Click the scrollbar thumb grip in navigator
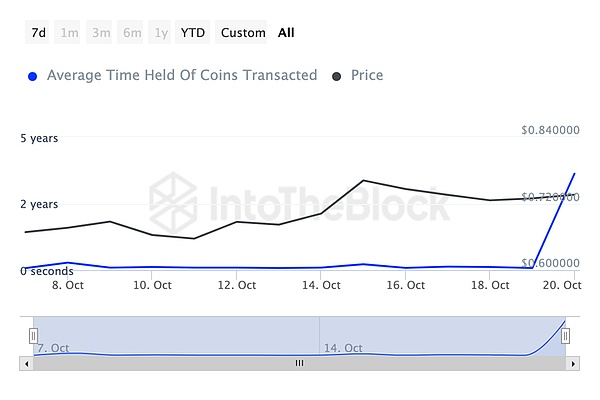Viewport: 600px width, 400px height. [299, 363]
